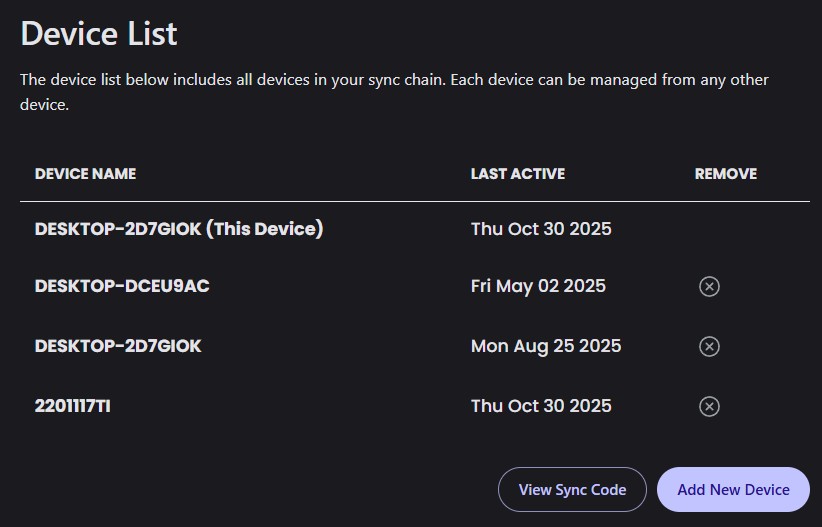822x527 pixels.
Task: Click the LAST ACTIVE column header
Action: pos(517,174)
